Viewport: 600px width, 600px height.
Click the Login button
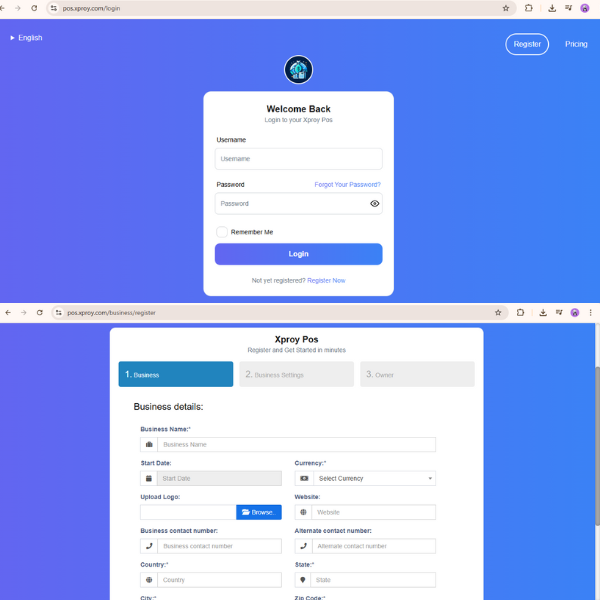coord(298,254)
